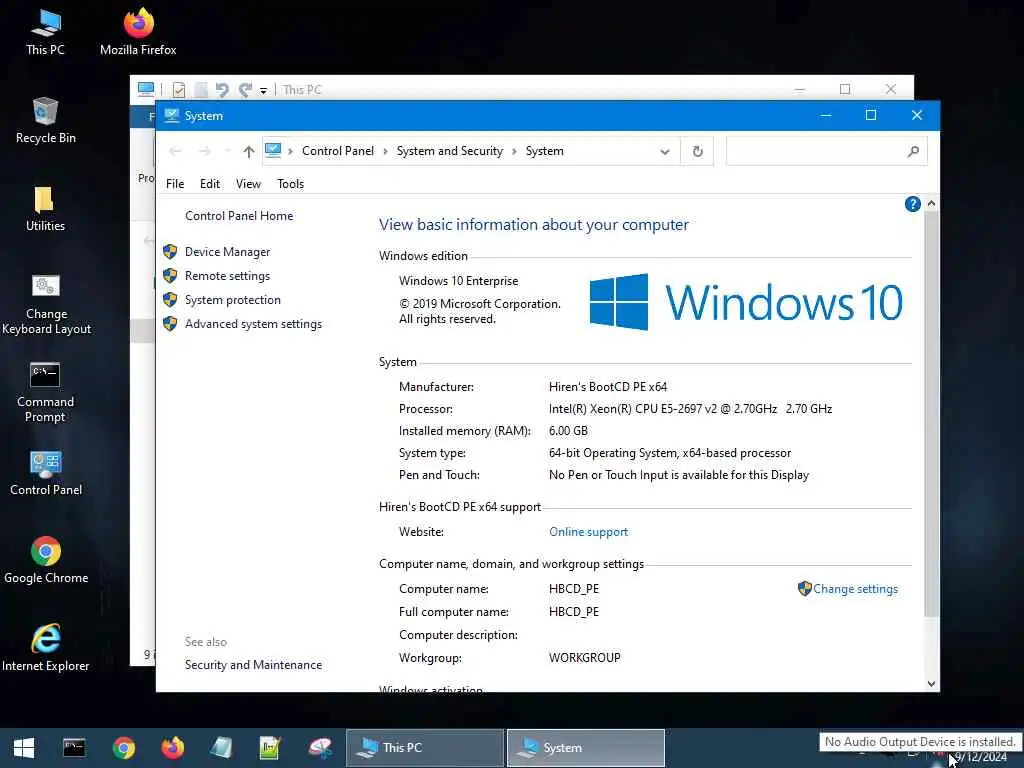Expand the arrow after System and Security breadcrumb
Viewport: 1024px width, 768px height.
pyautogui.click(x=515, y=152)
